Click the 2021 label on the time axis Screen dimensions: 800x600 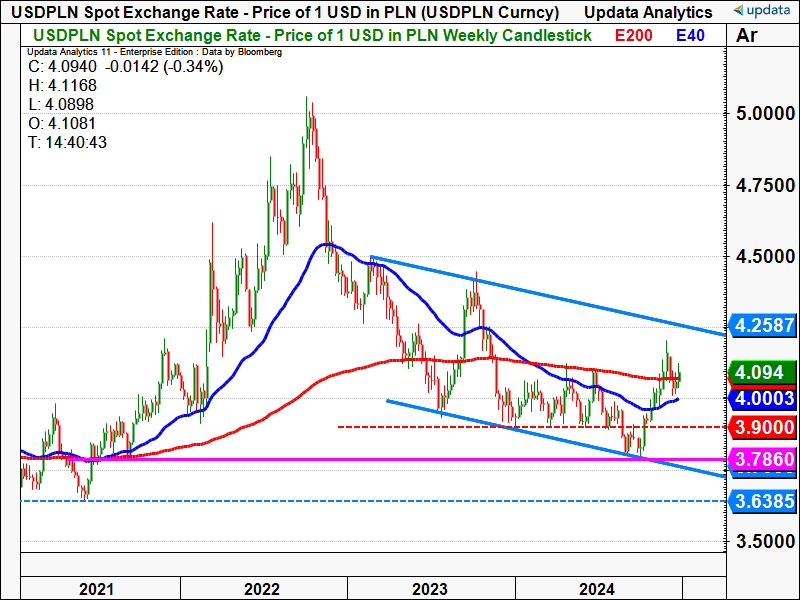[96, 589]
